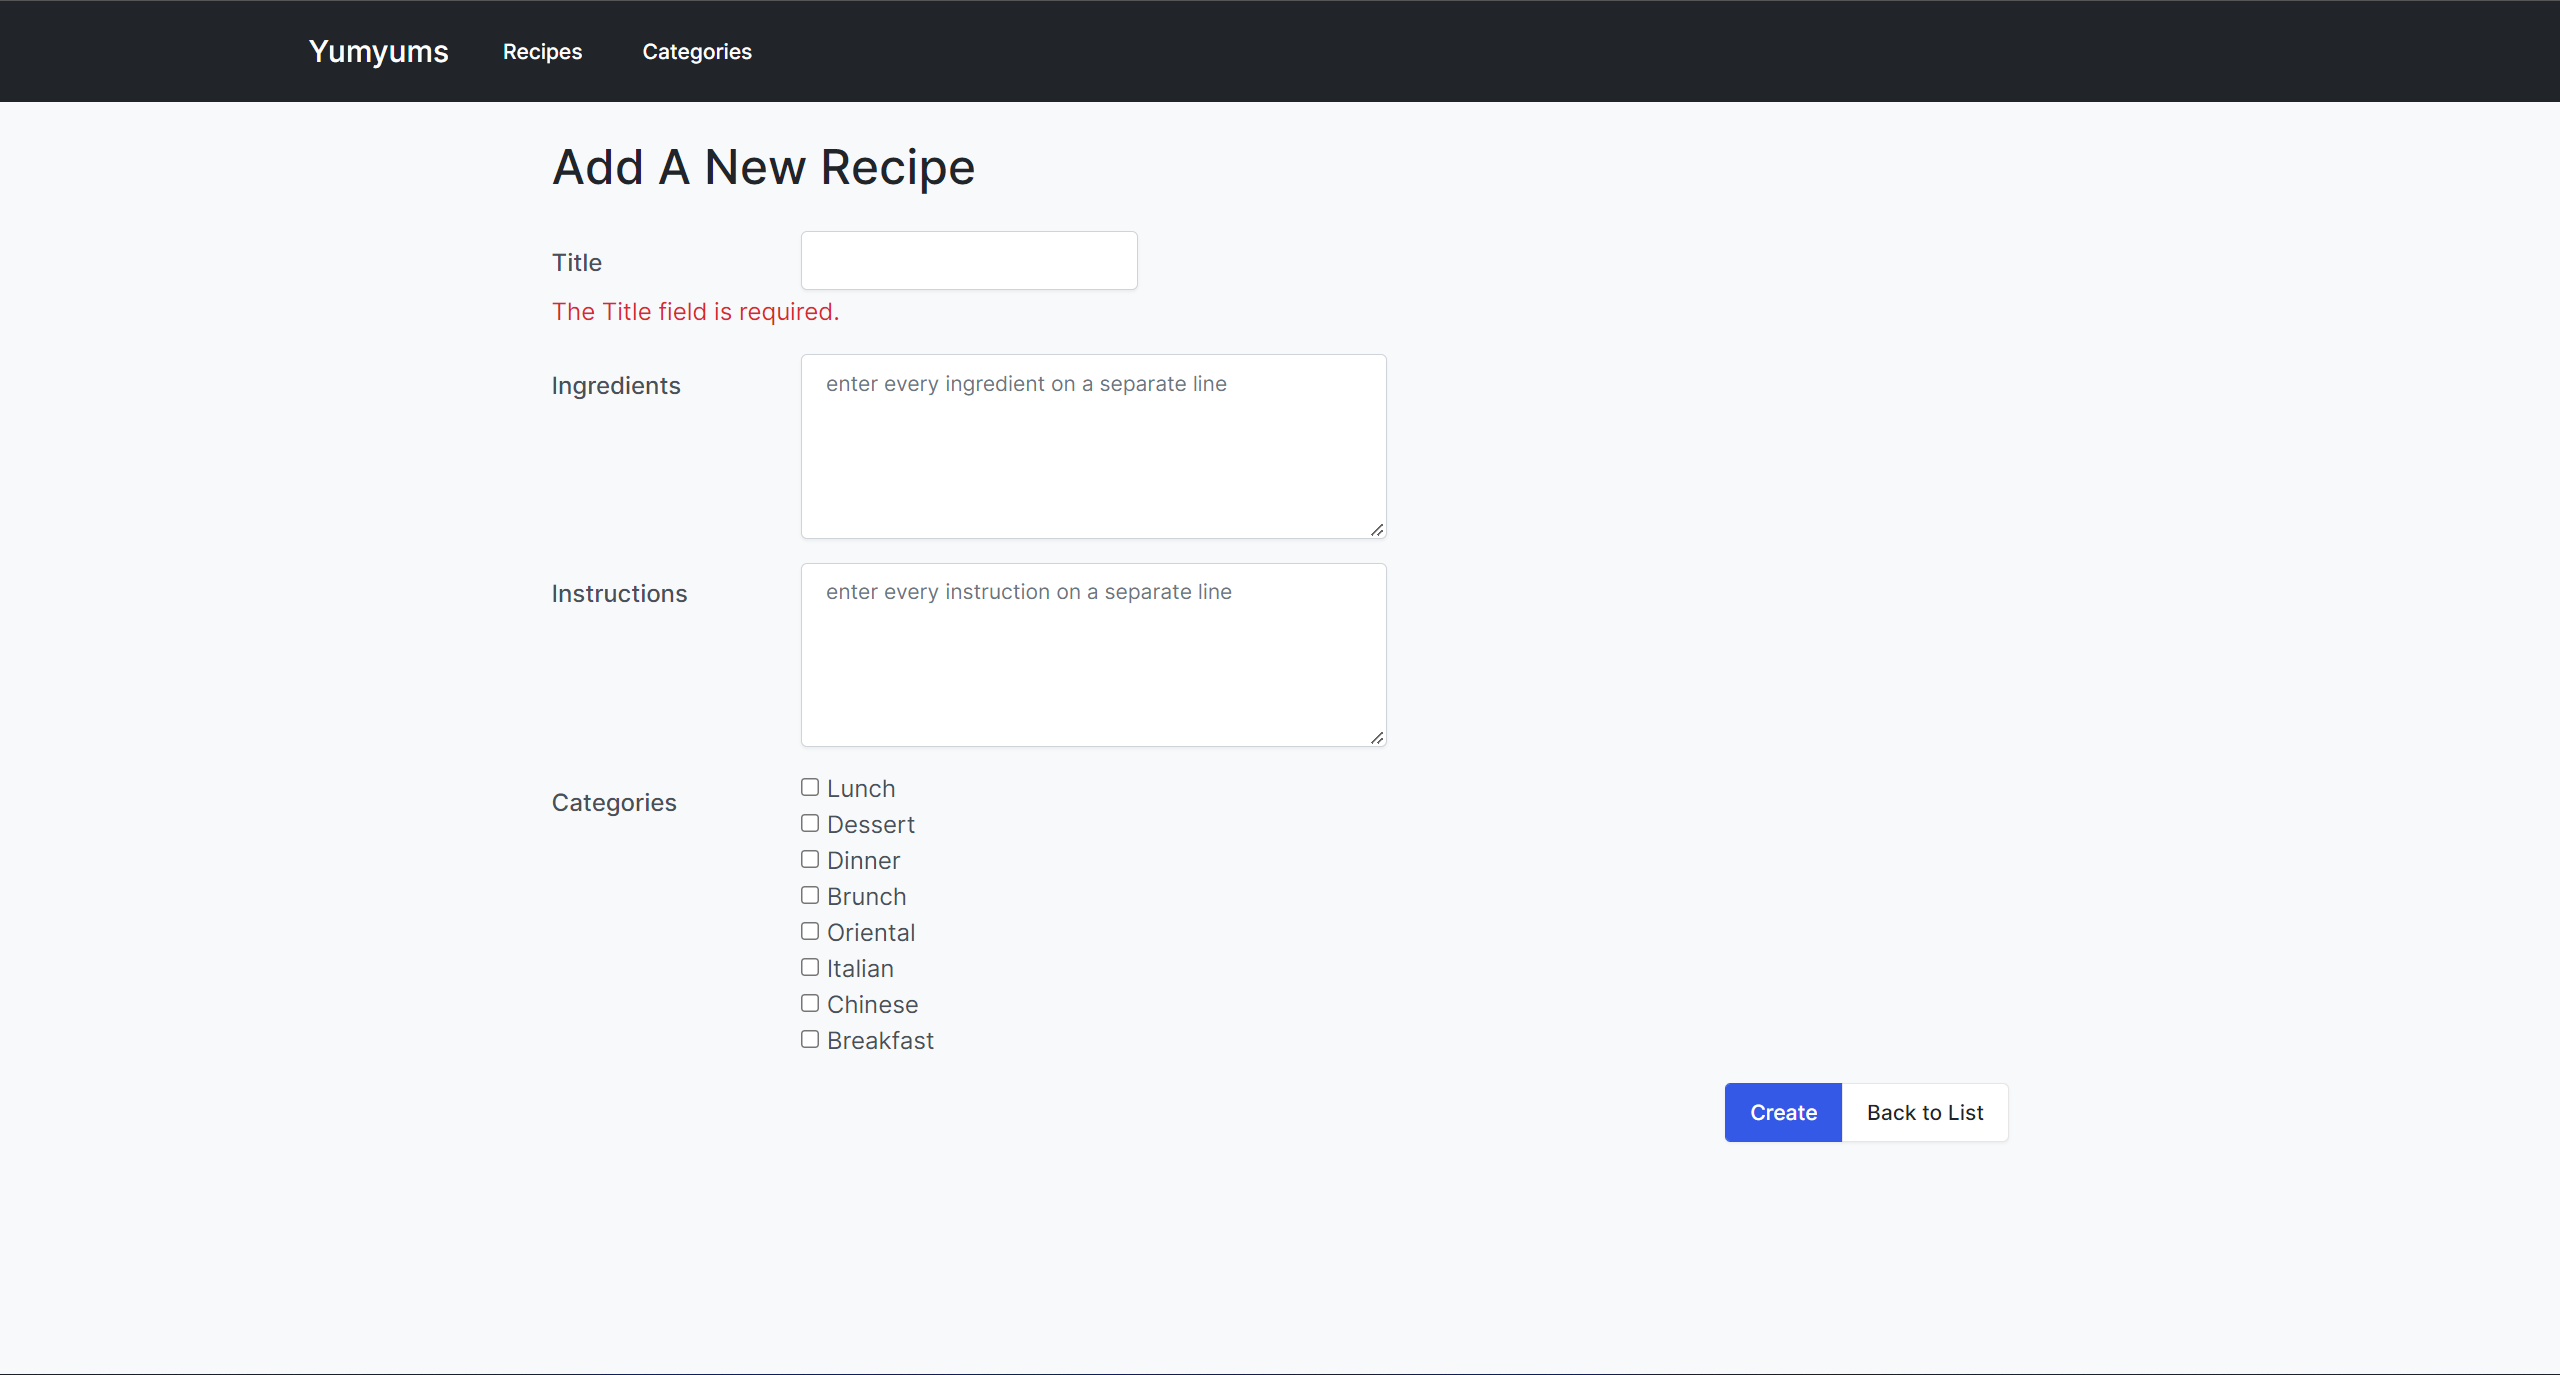Check the Chinese category checkbox
This screenshot has height=1375, width=2560.
(x=809, y=1003)
